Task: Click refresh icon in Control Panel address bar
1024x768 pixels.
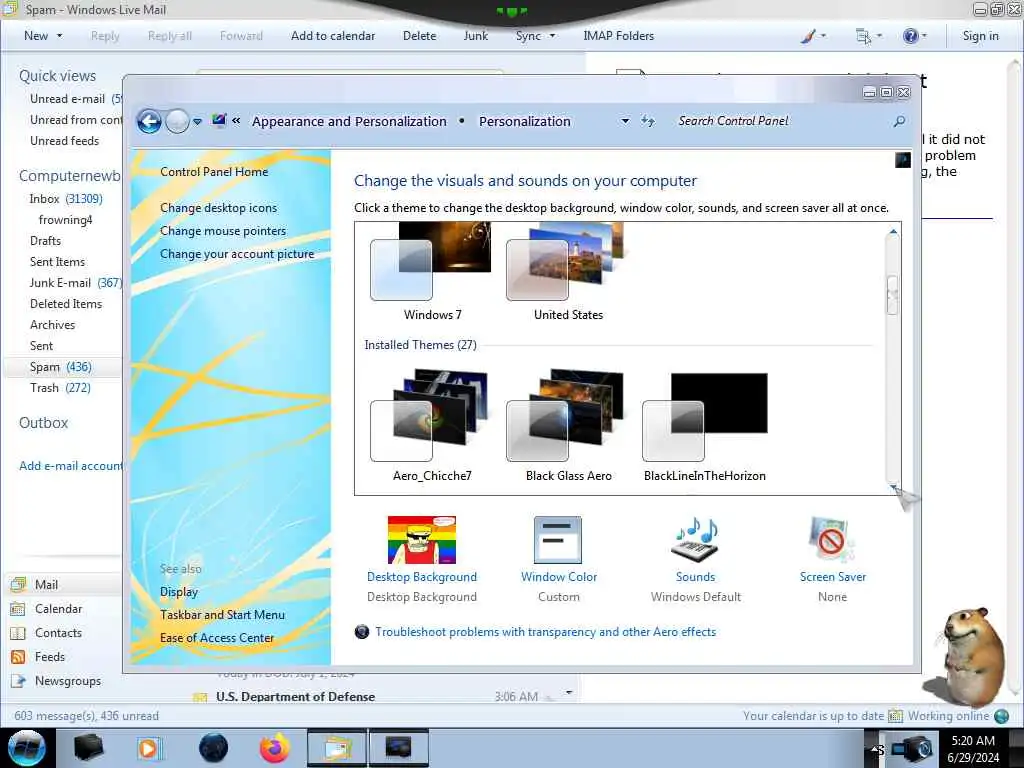Action: [647, 121]
